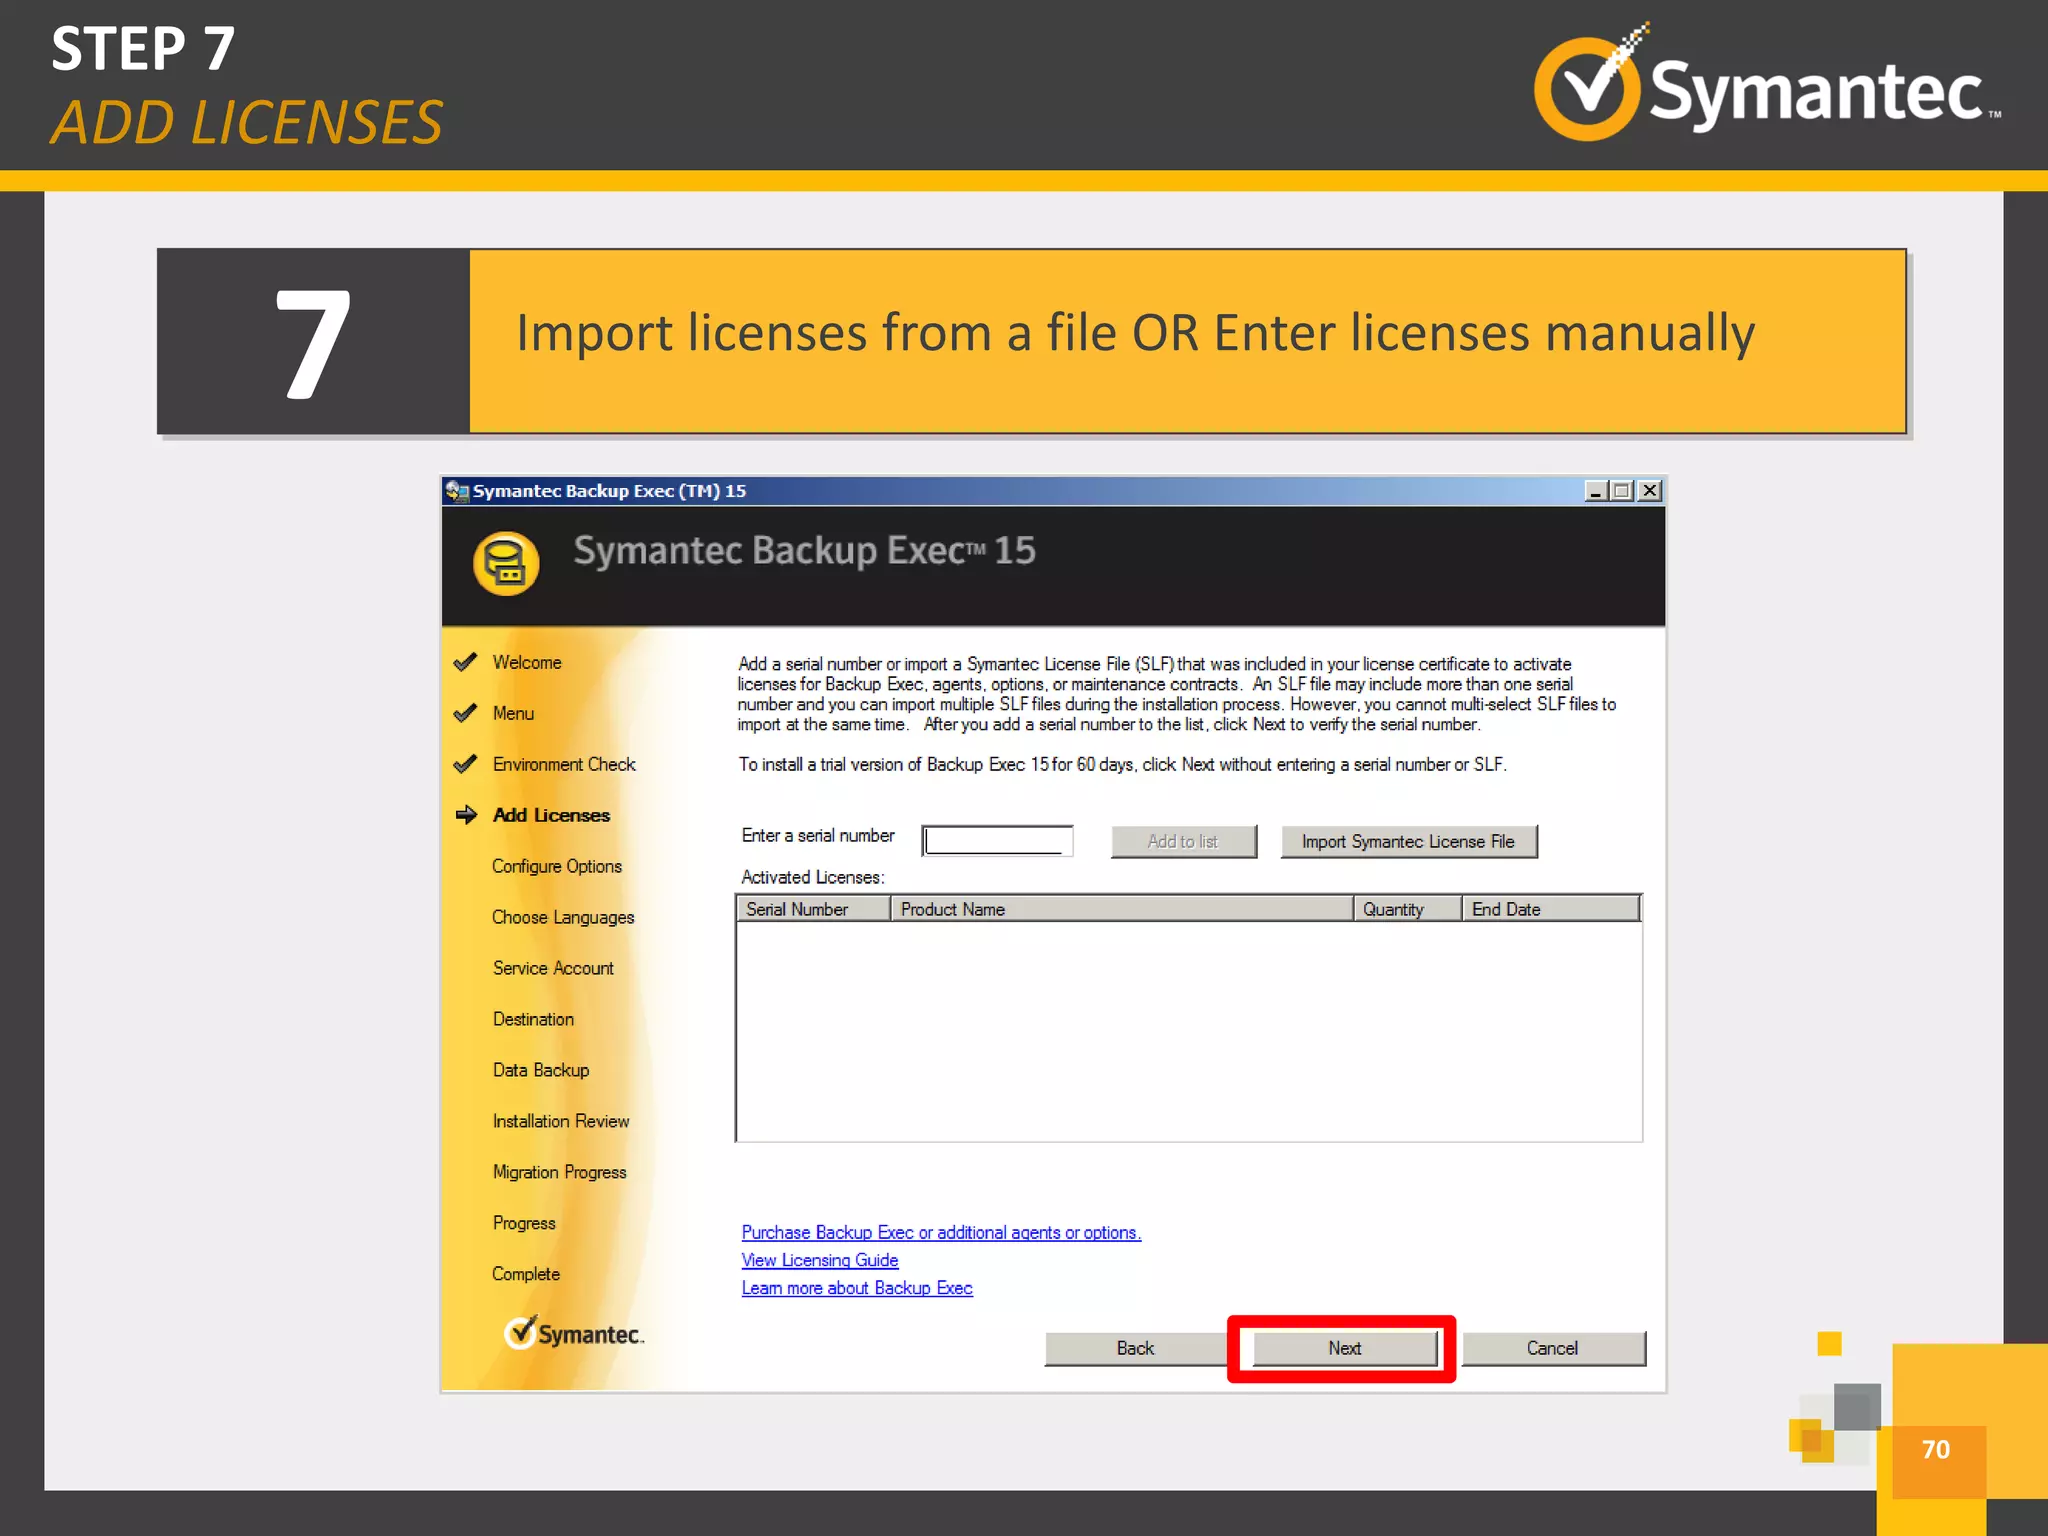Select Menu step in the sidebar
The height and width of the screenshot is (1536, 2048).
(x=513, y=713)
